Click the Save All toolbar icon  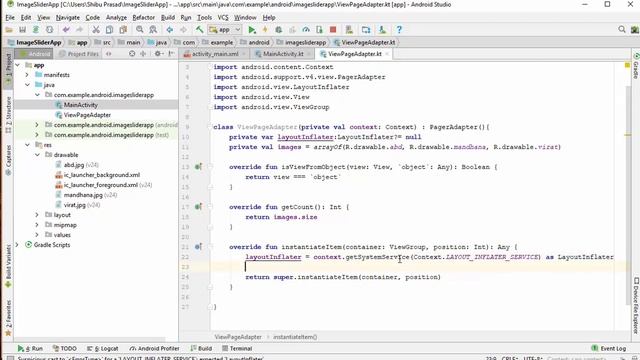coord(22,30)
